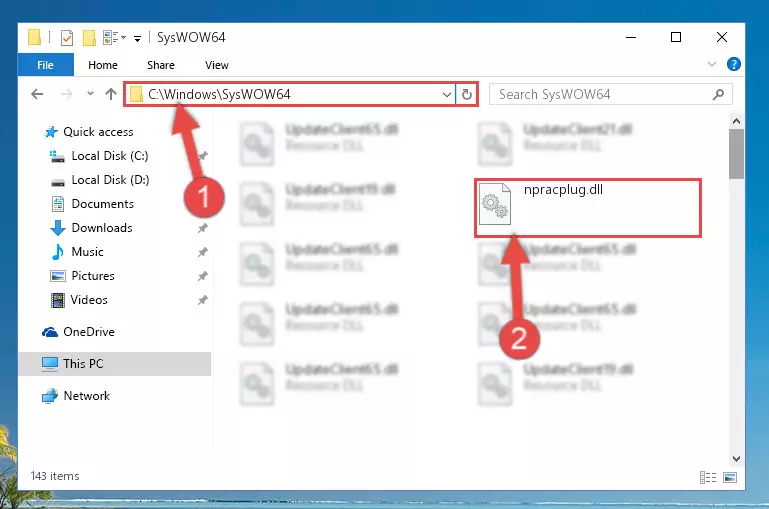Minimize the SysWOW64 window
The width and height of the screenshot is (769, 509).
pyautogui.click(x=631, y=37)
